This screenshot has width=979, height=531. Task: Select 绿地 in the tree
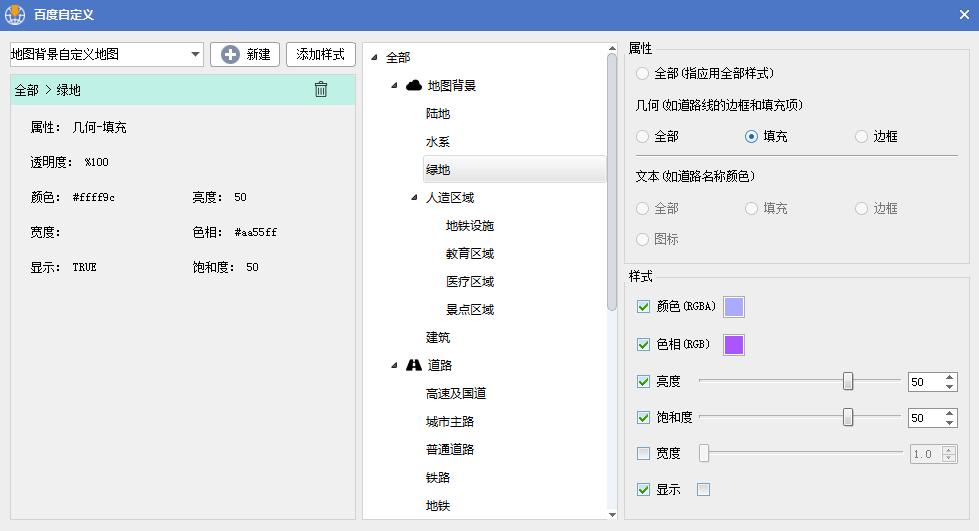pos(514,169)
